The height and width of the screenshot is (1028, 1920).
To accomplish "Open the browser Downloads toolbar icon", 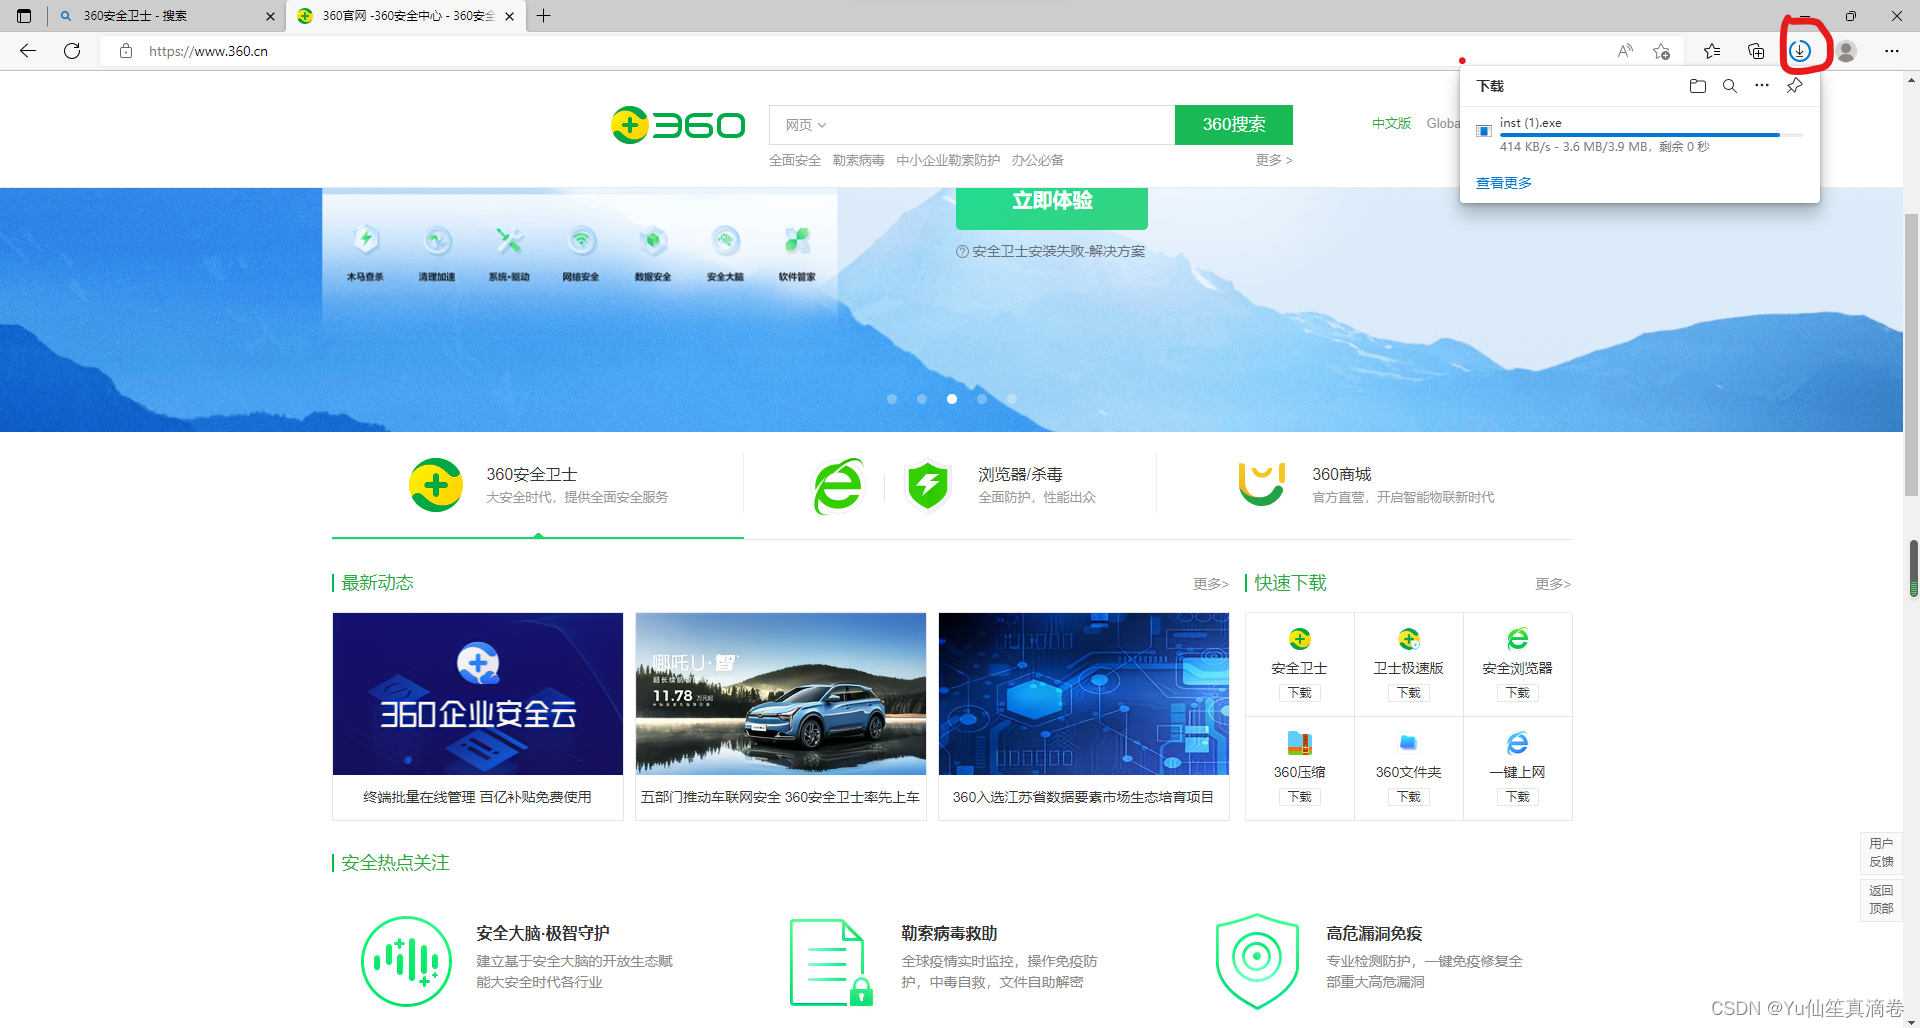I will pyautogui.click(x=1800, y=51).
